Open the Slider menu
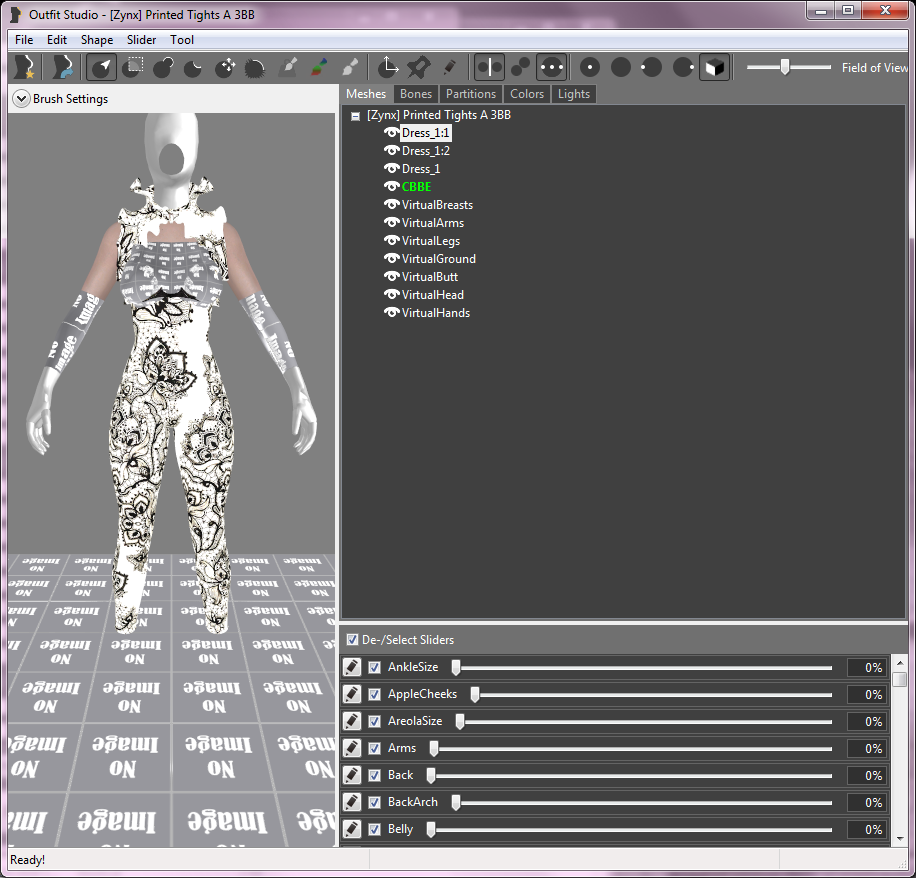This screenshot has width=916, height=878. click(141, 40)
